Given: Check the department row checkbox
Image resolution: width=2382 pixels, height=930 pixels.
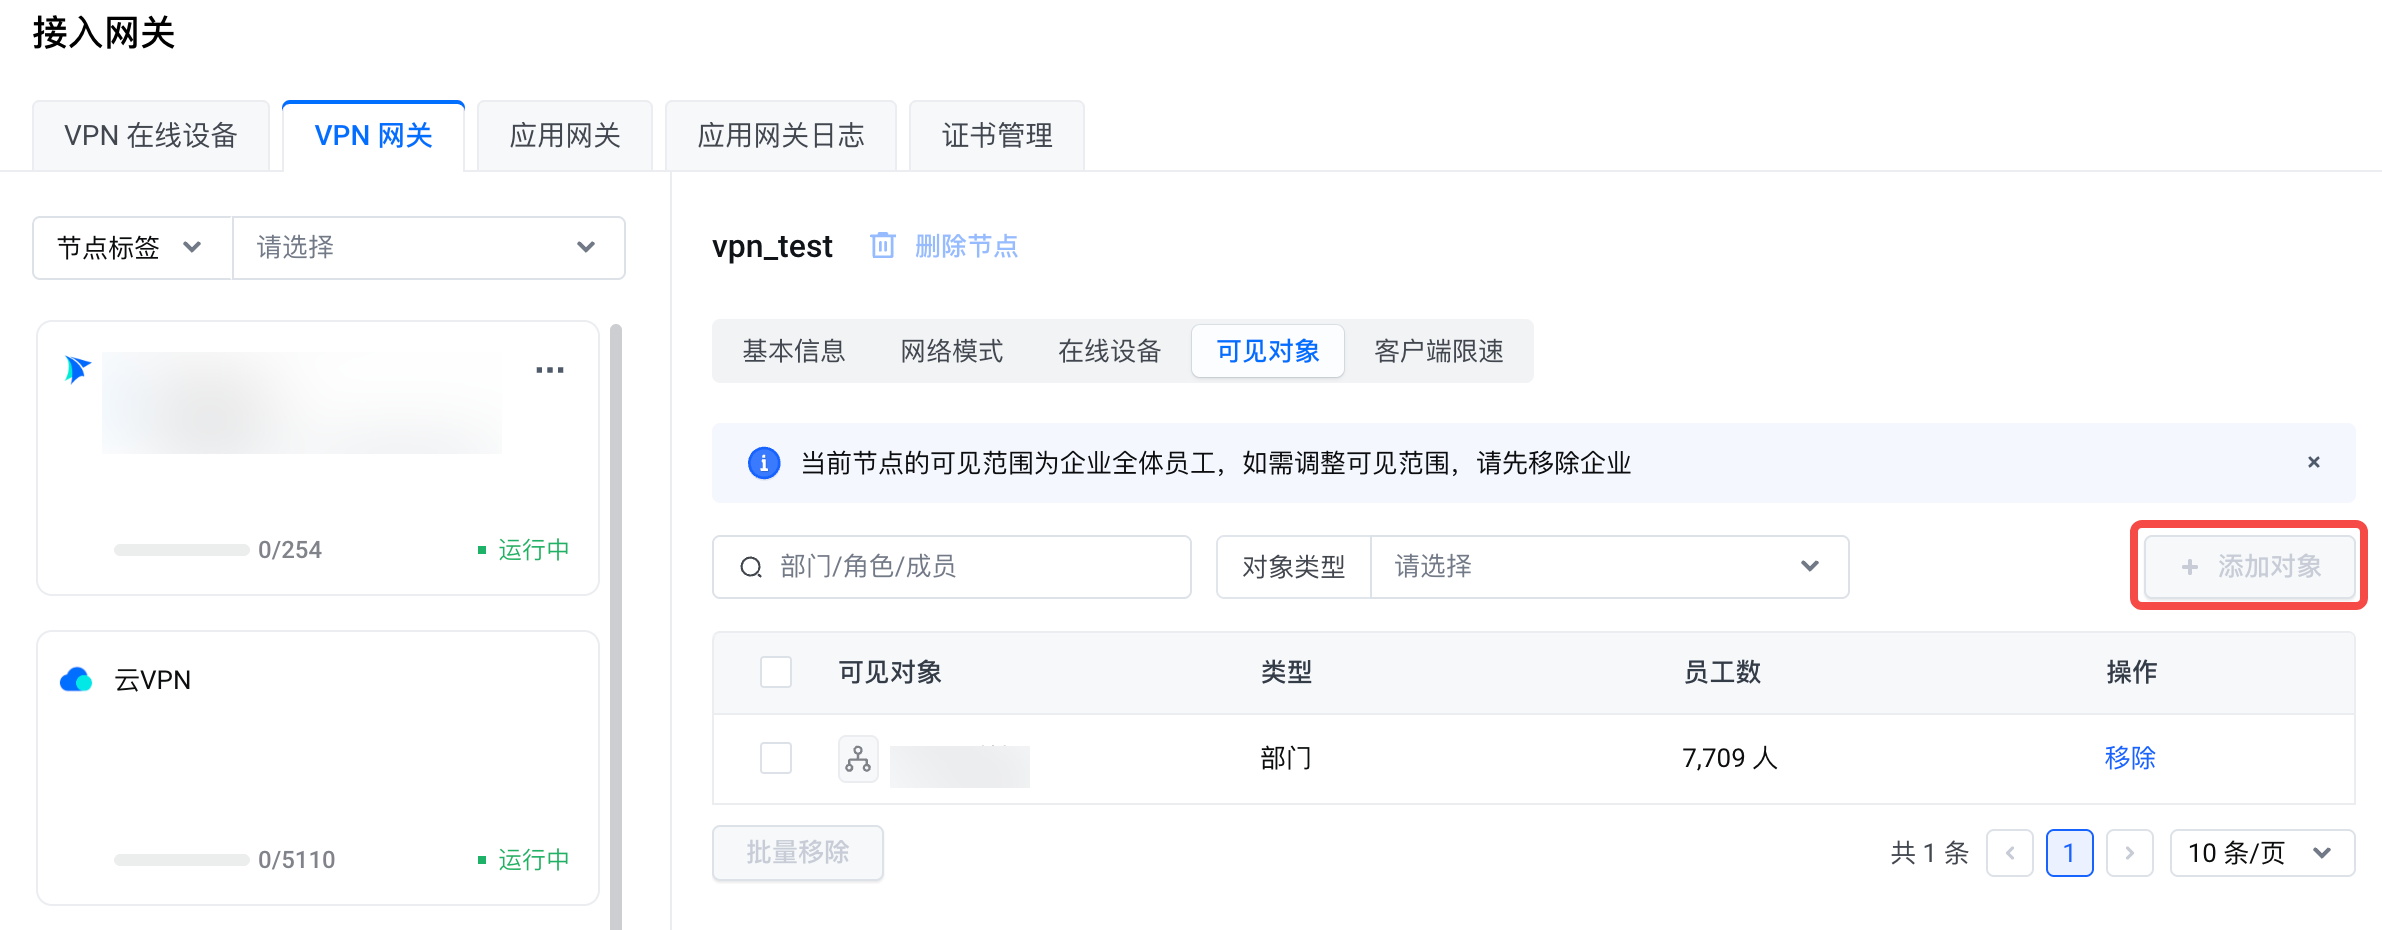Looking at the screenshot, I should tap(775, 758).
